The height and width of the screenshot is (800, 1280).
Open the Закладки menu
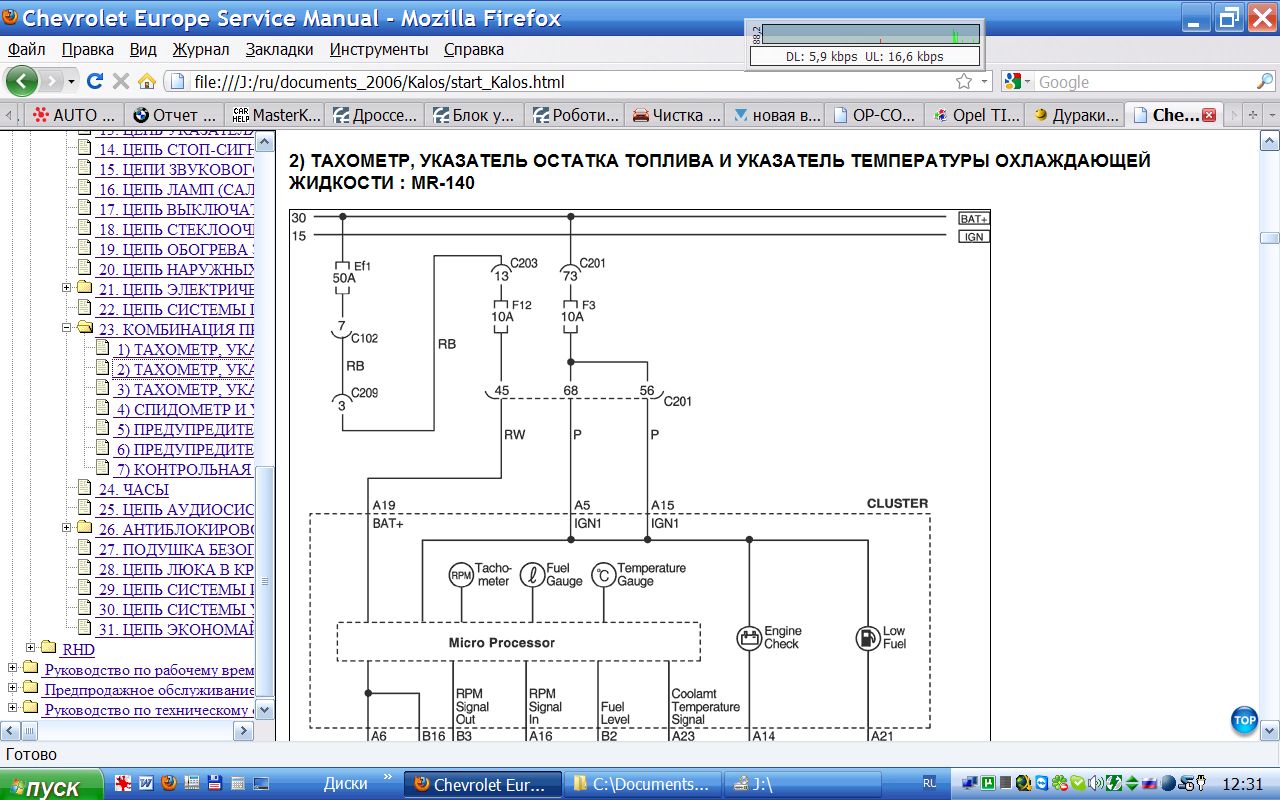coord(279,49)
